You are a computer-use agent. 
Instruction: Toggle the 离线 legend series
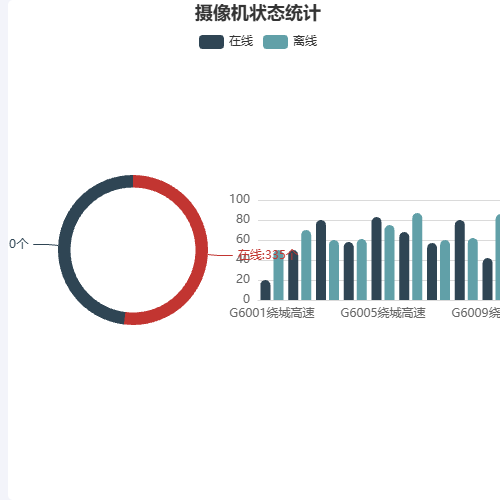pyautogui.click(x=290, y=42)
